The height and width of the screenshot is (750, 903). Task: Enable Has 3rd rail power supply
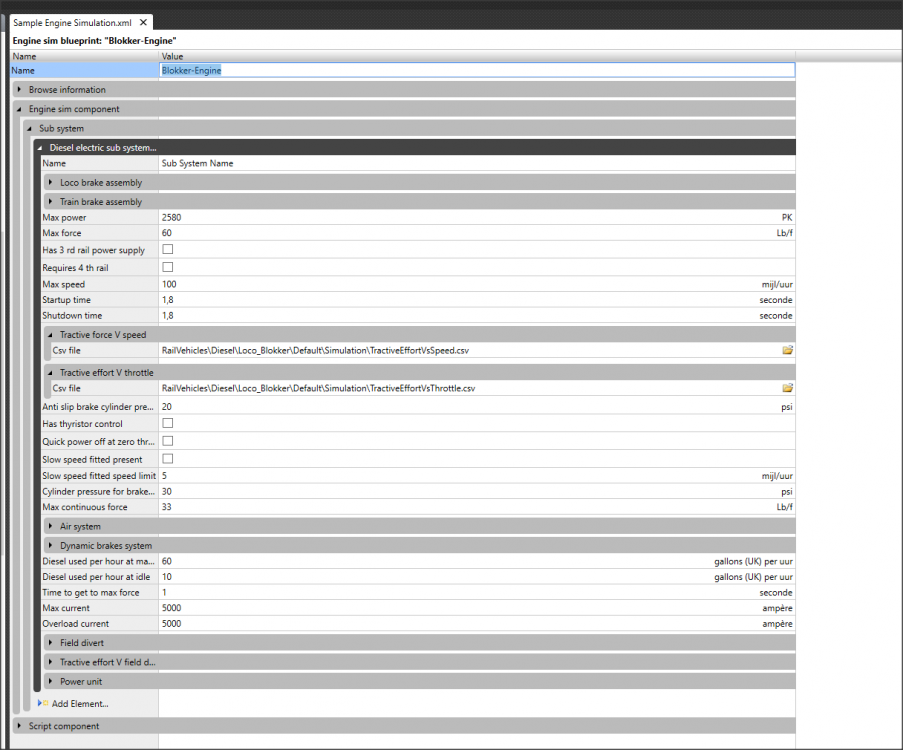(168, 250)
